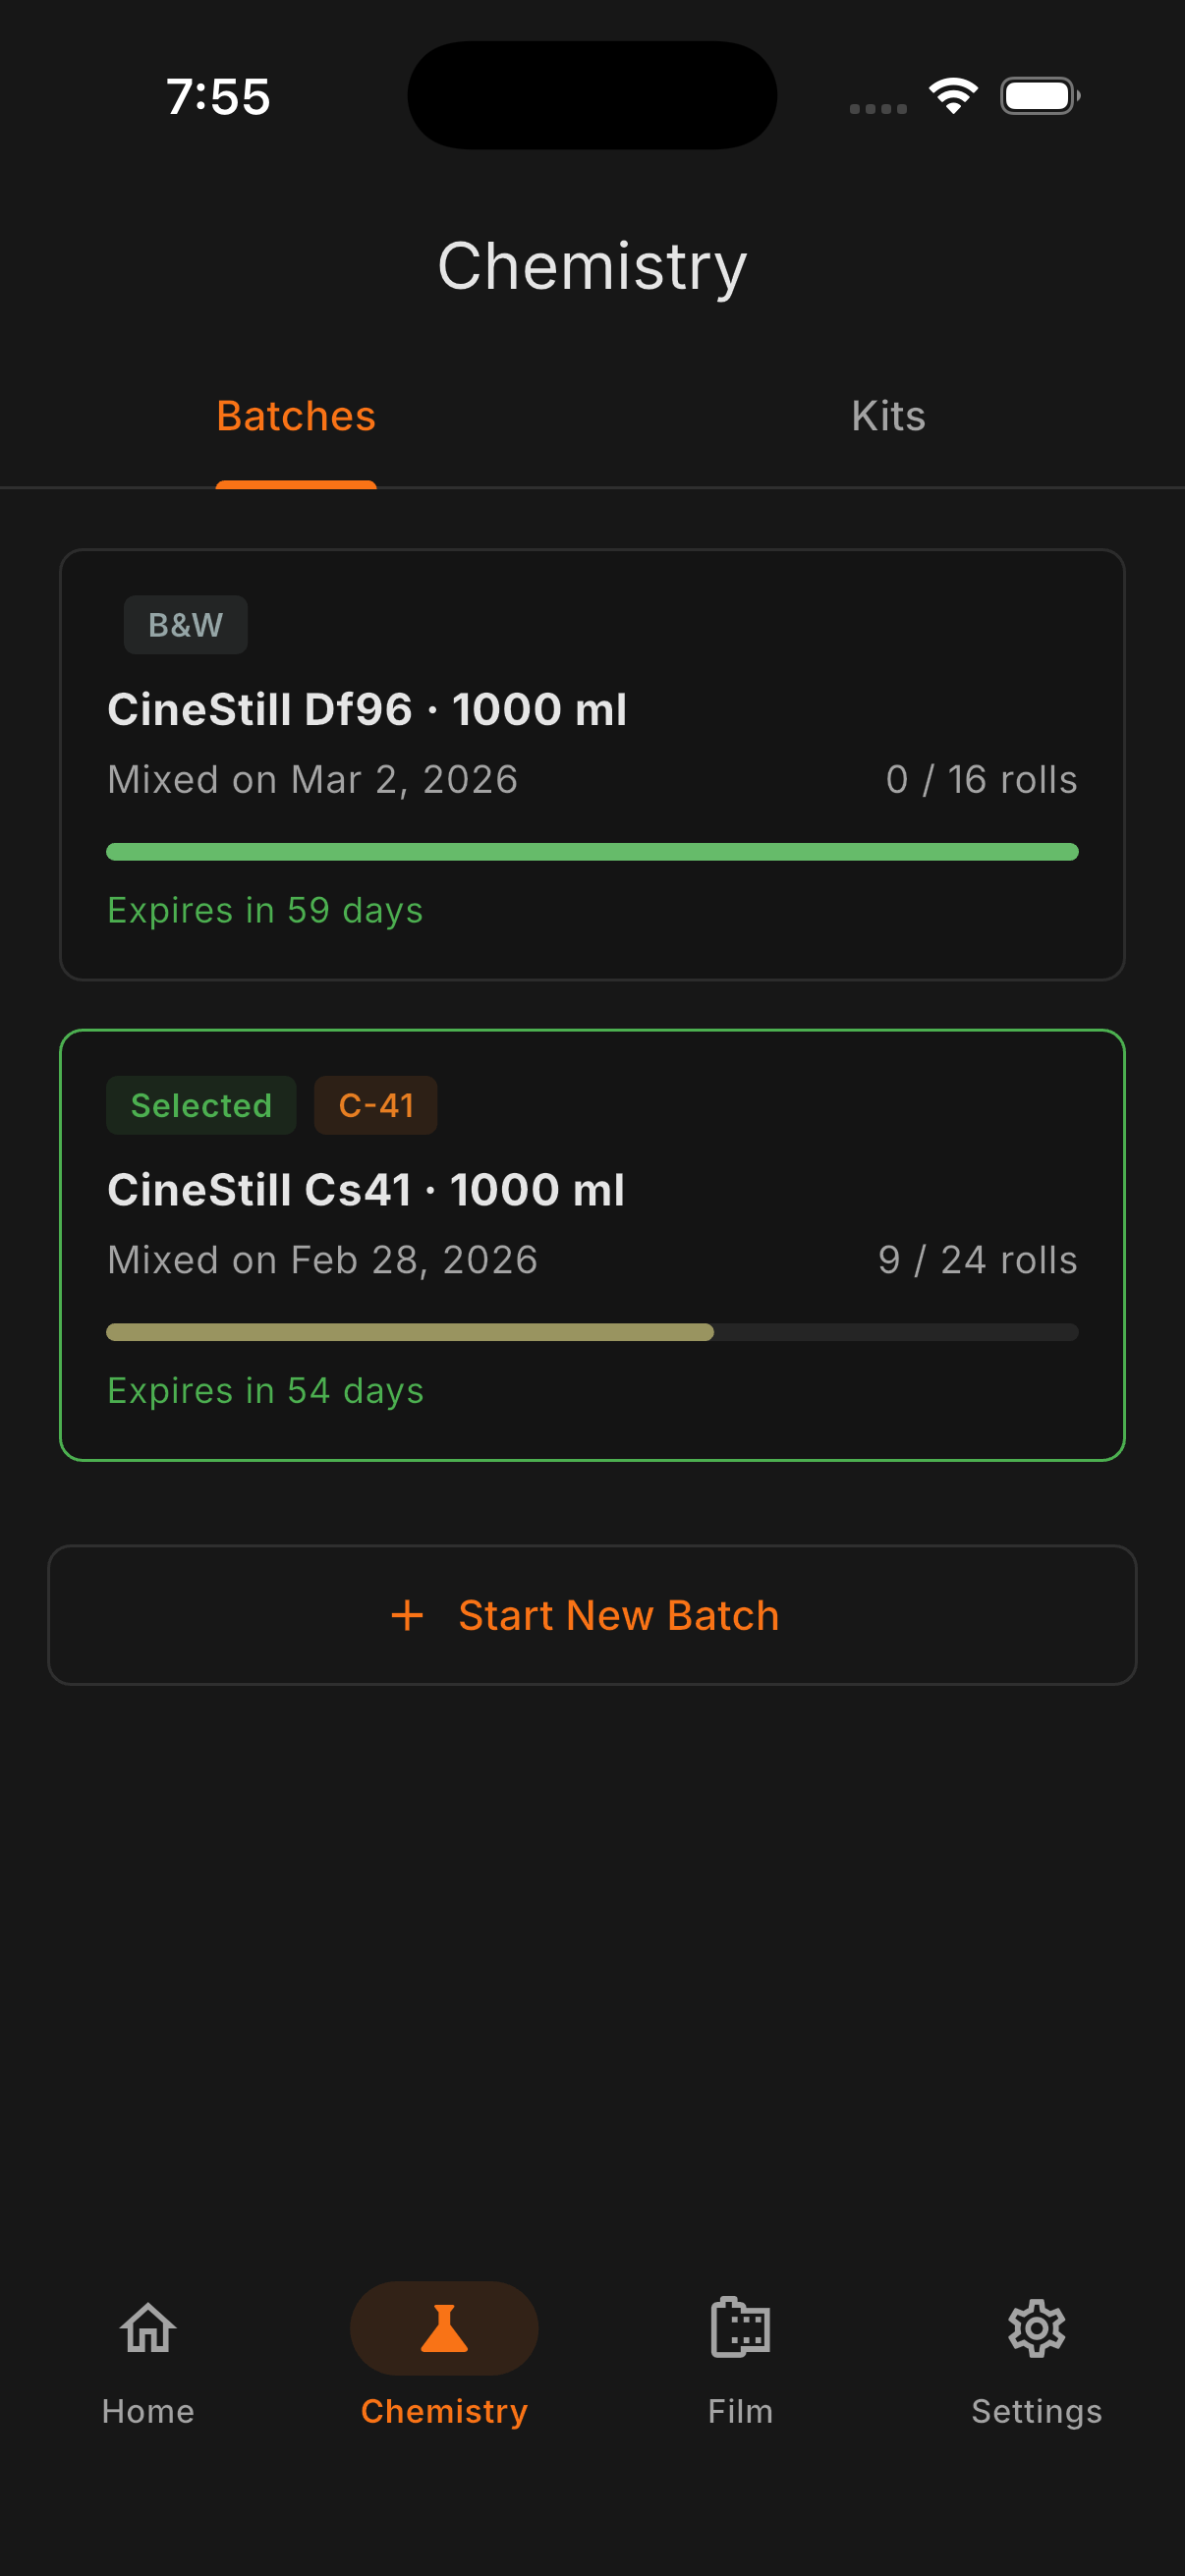Tap the plus icon for new batch

pos(407,1615)
